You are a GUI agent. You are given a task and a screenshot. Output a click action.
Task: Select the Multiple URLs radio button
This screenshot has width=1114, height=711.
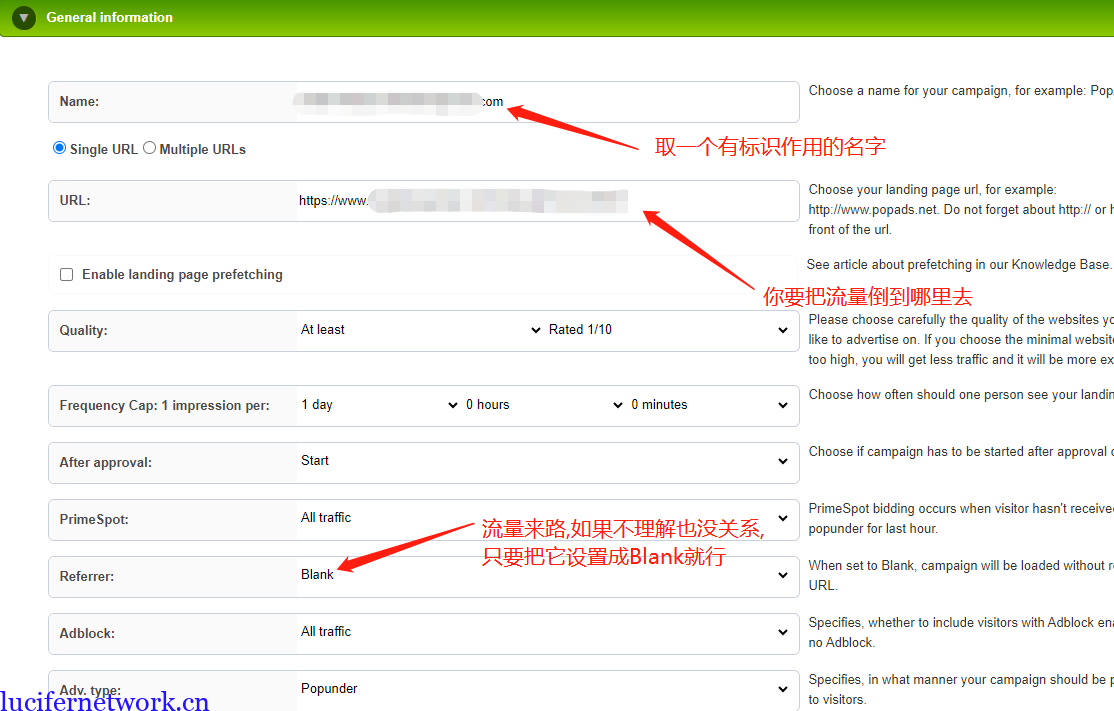(x=150, y=148)
